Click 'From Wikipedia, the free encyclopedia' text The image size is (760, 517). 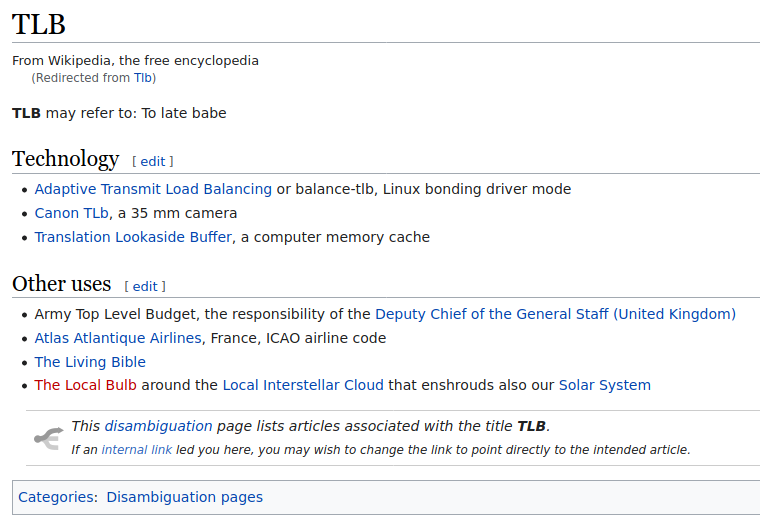pyautogui.click(x=135, y=61)
